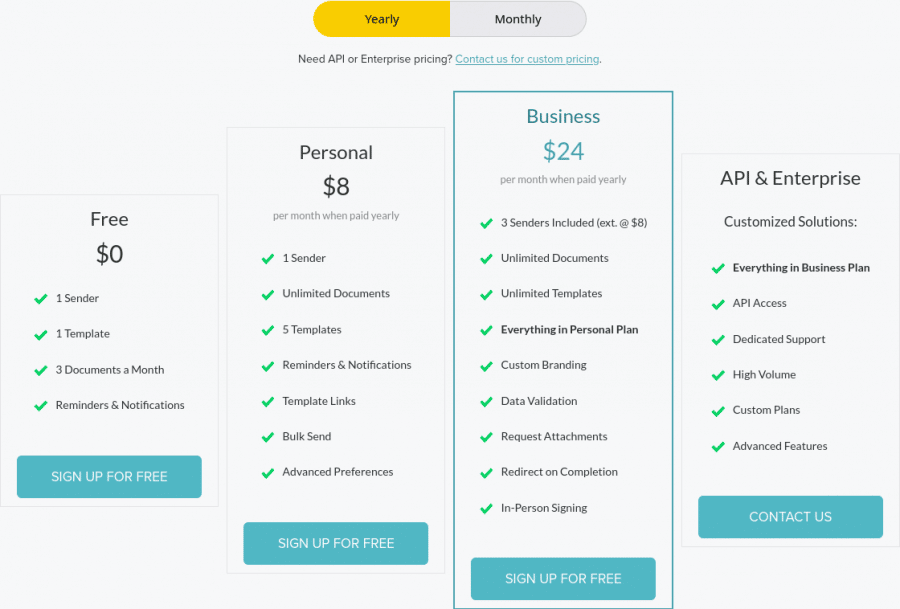The width and height of the screenshot is (900, 609).
Task: Click checkmark beside Template Links
Action: (267, 402)
